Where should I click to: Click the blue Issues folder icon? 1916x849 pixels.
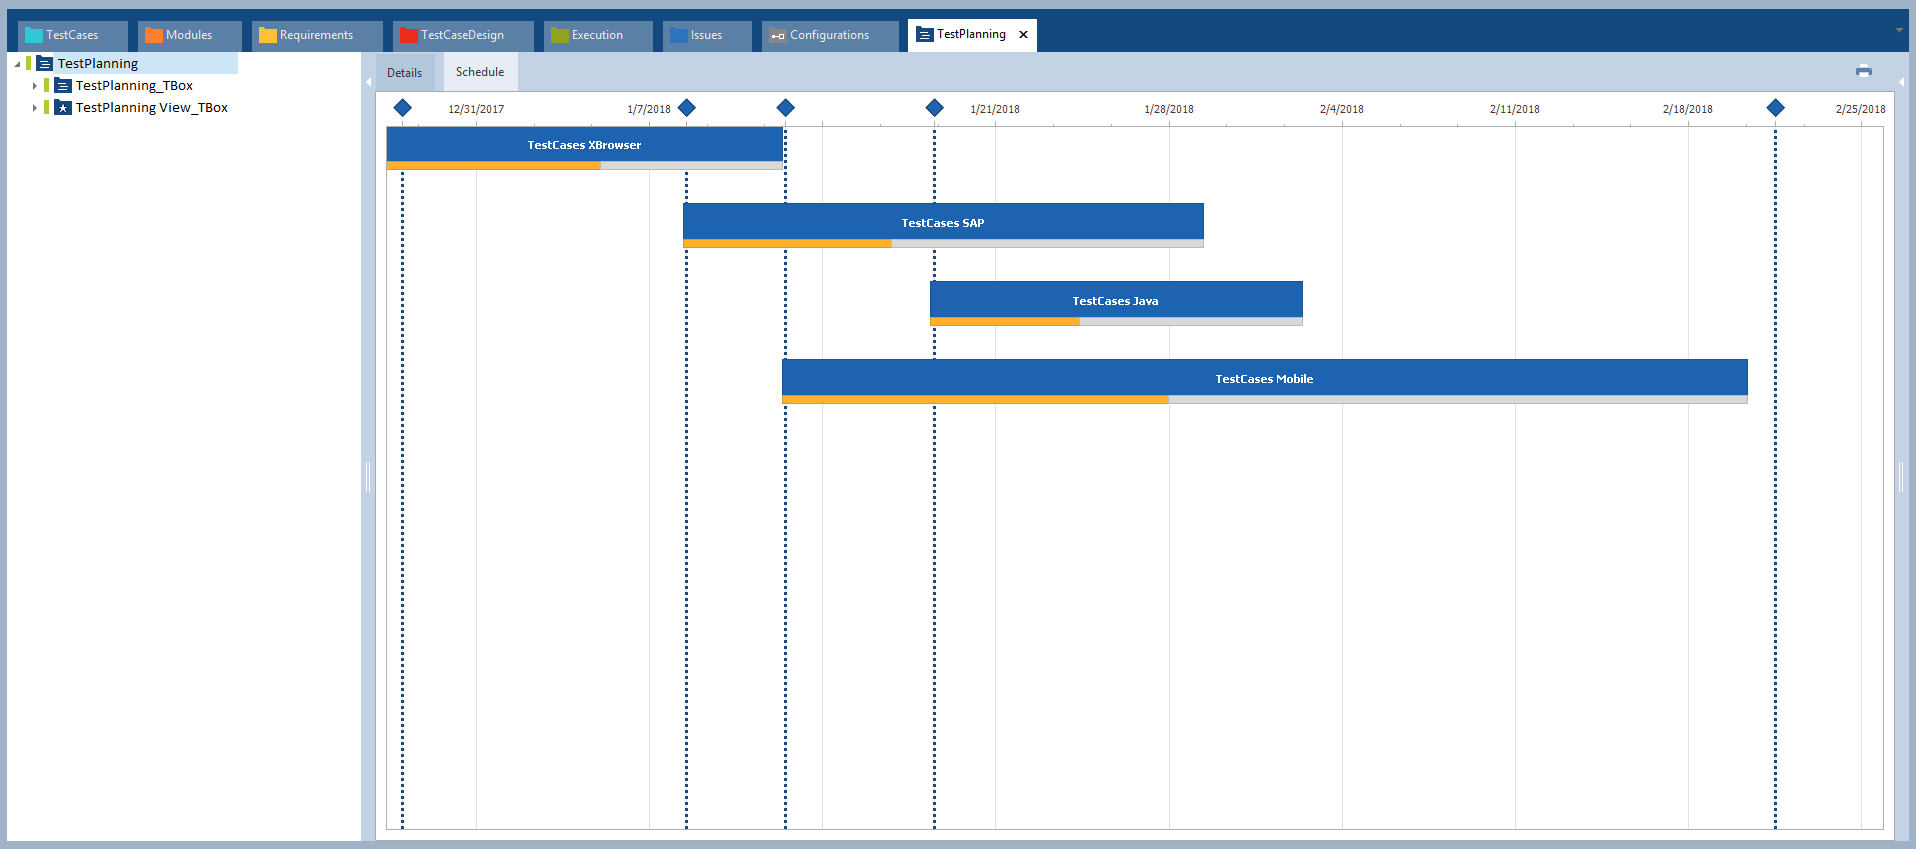coord(678,35)
